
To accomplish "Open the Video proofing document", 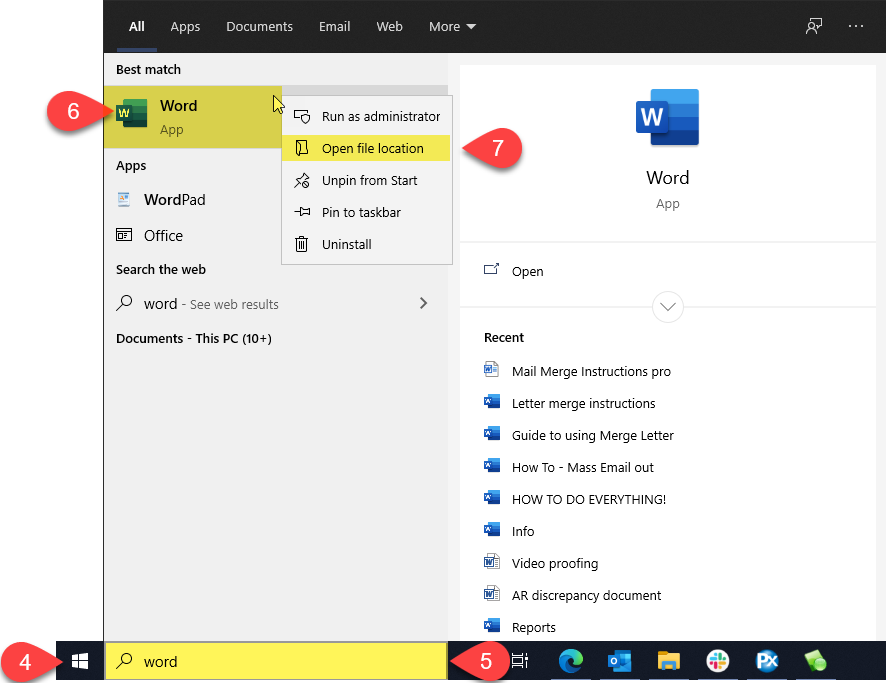I will point(554,563).
